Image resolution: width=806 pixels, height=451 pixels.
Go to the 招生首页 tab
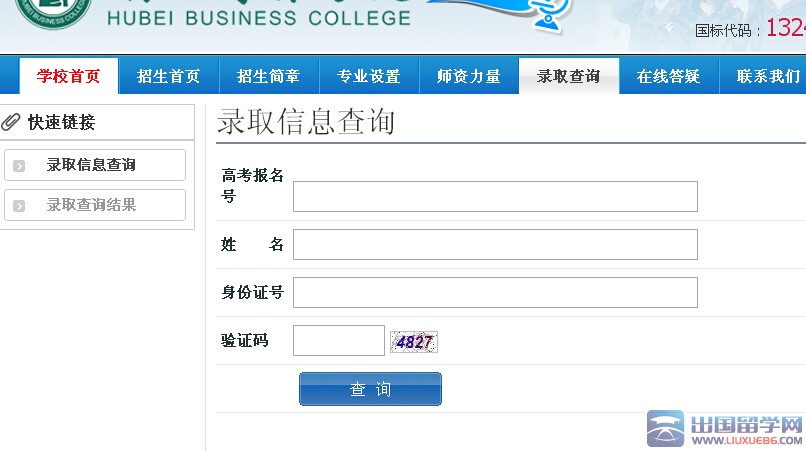(168, 76)
